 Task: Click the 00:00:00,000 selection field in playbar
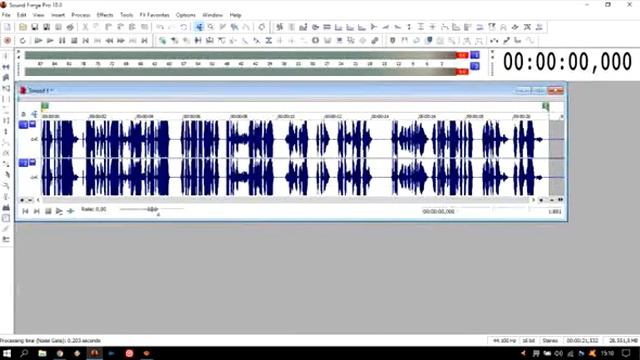click(438, 211)
